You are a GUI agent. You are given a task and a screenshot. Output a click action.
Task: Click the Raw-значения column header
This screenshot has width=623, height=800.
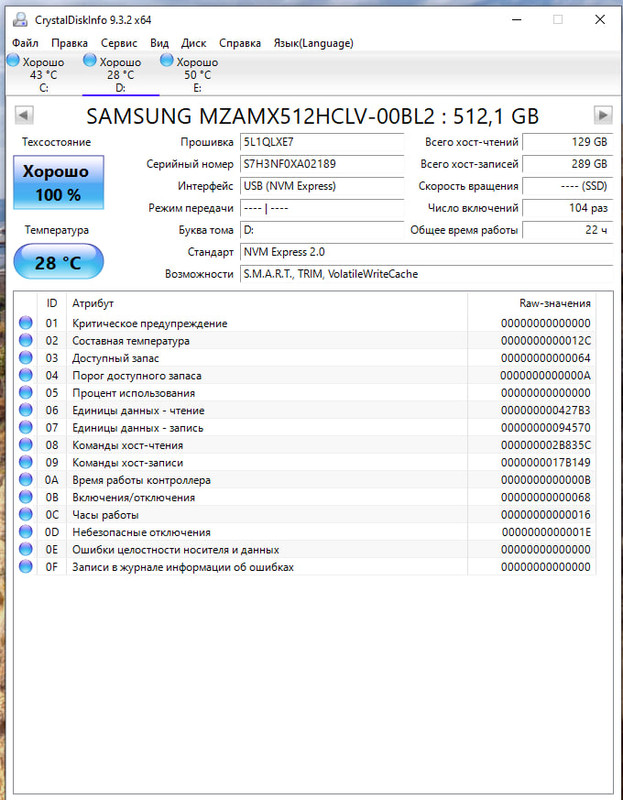coord(531,303)
